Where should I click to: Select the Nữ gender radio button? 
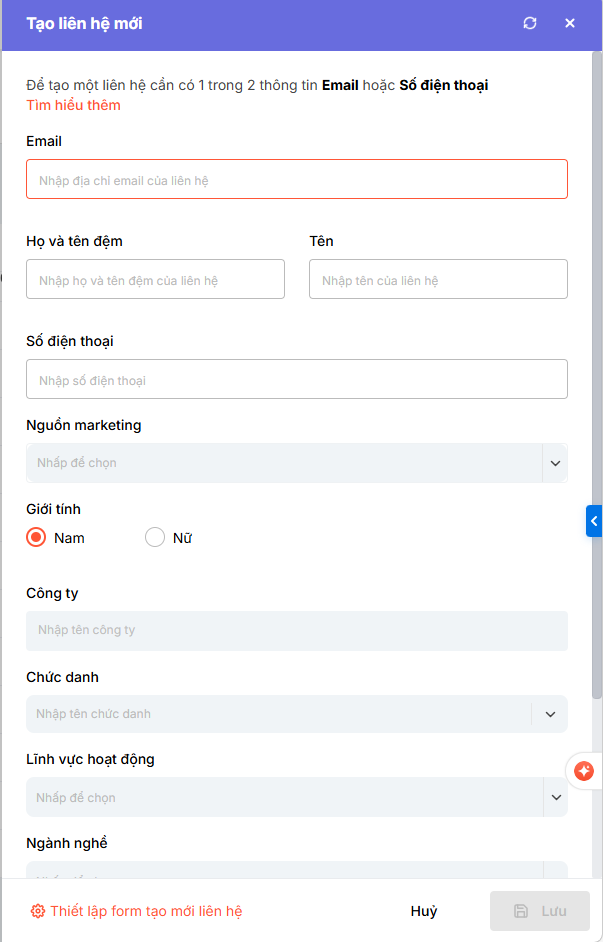tap(155, 538)
